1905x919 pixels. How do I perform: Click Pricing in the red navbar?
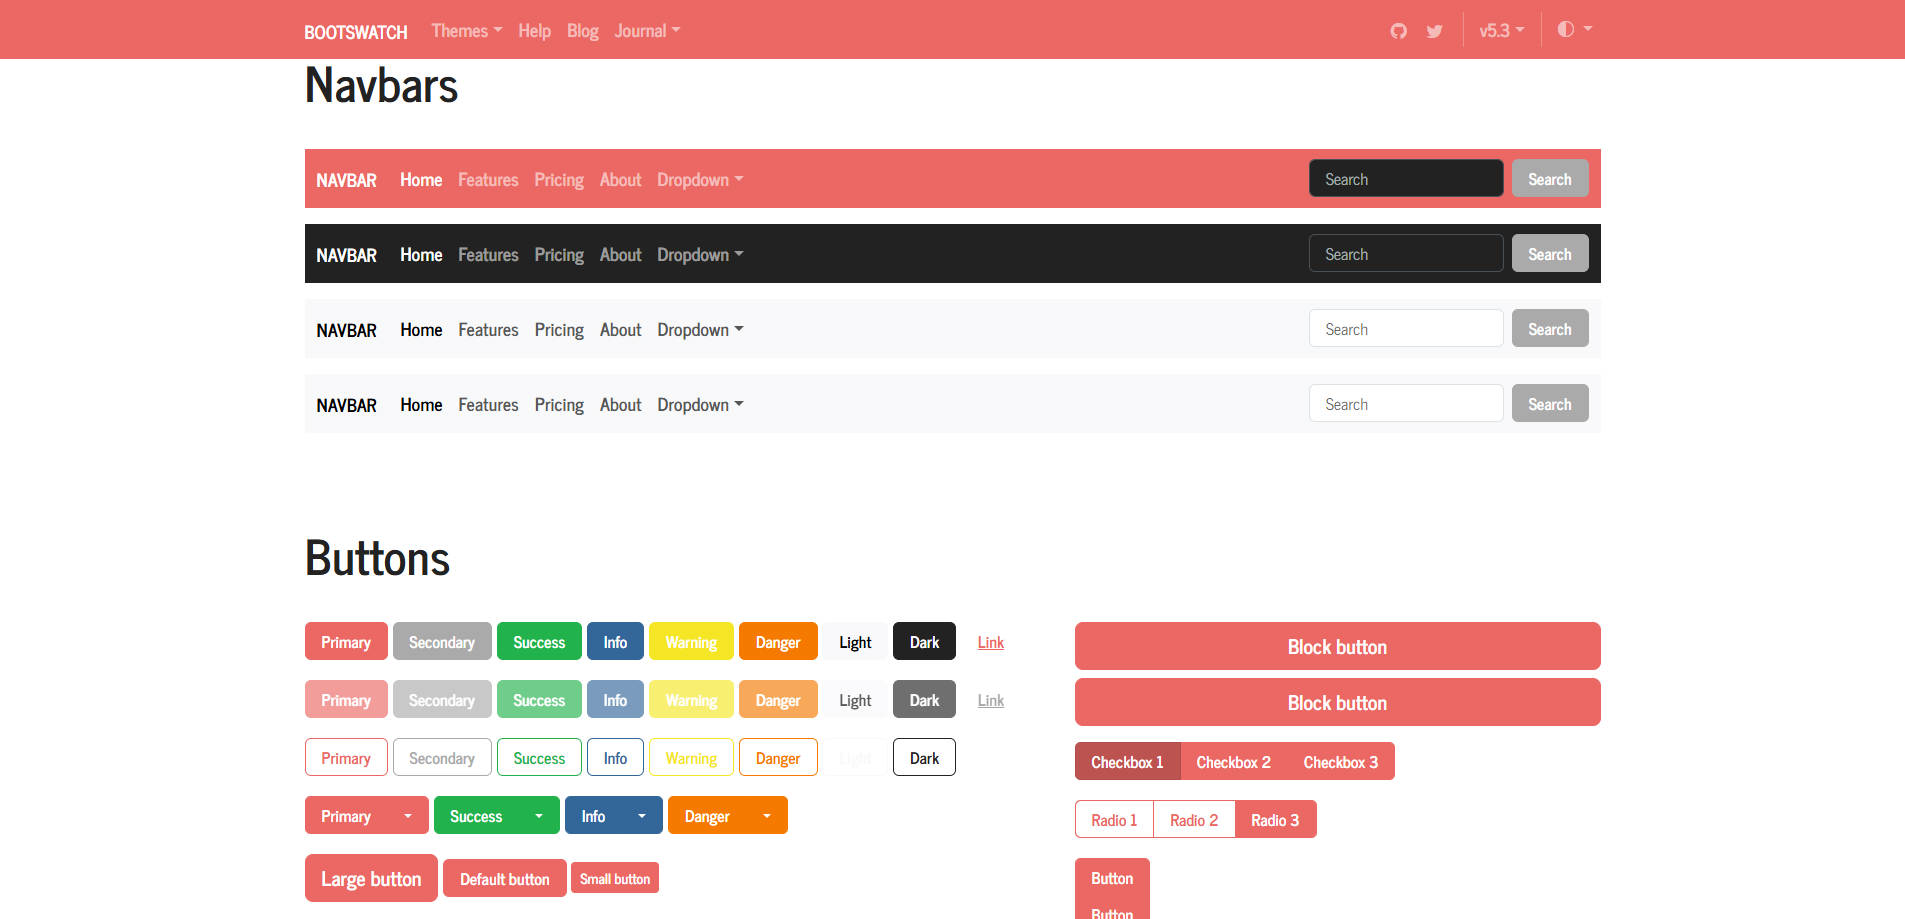pyautogui.click(x=559, y=180)
